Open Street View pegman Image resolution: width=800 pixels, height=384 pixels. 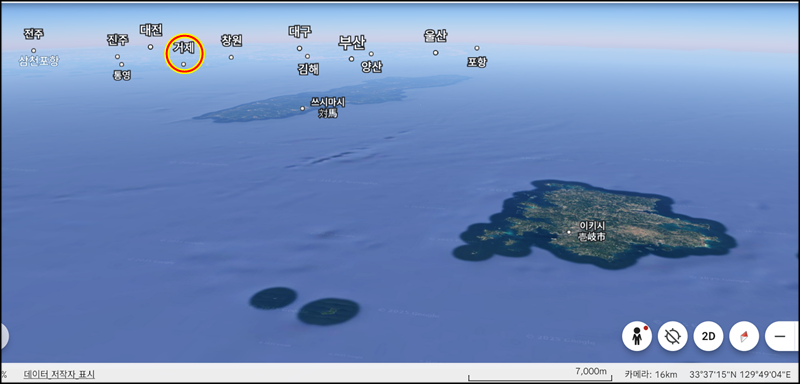(x=637, y=337)
